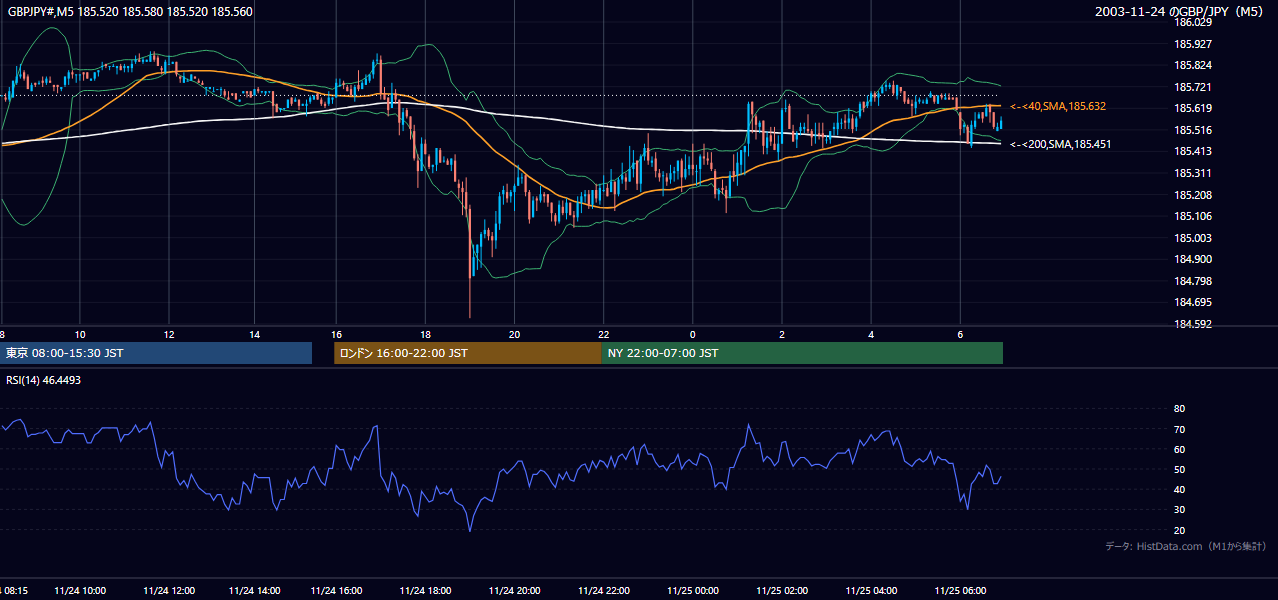Click the 186.029 price axis label
Screen dimensions: 1278x600
(x=1193, y=22)
